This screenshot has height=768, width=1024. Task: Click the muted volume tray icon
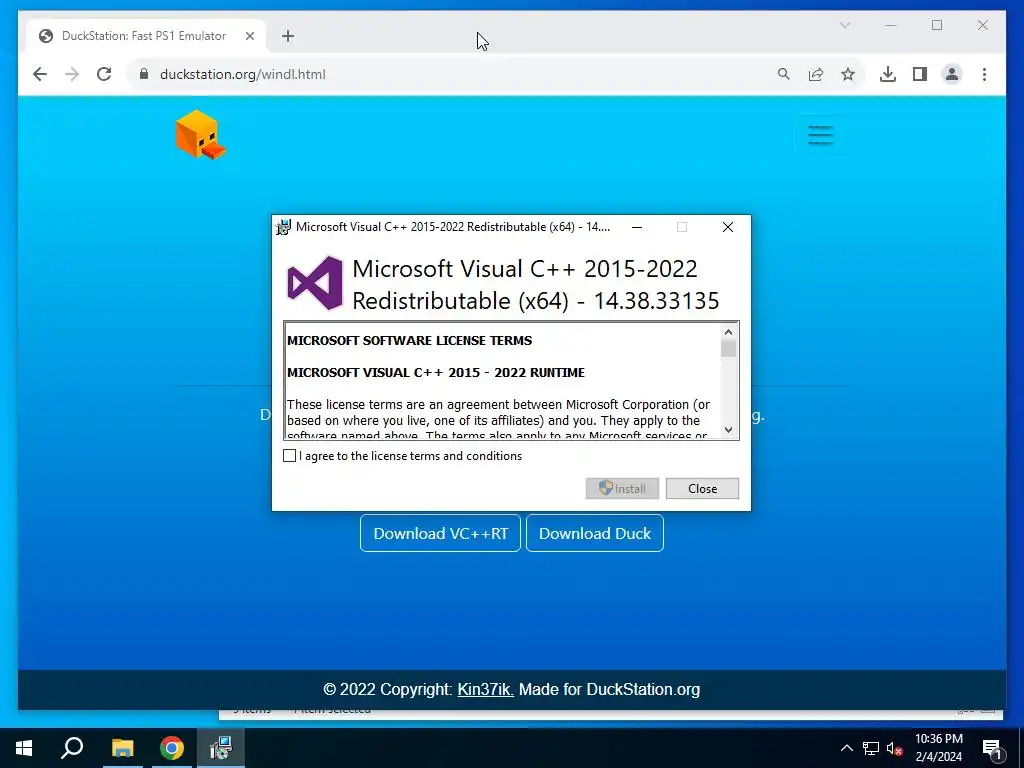pyautogui.click(x=894, y=748)
